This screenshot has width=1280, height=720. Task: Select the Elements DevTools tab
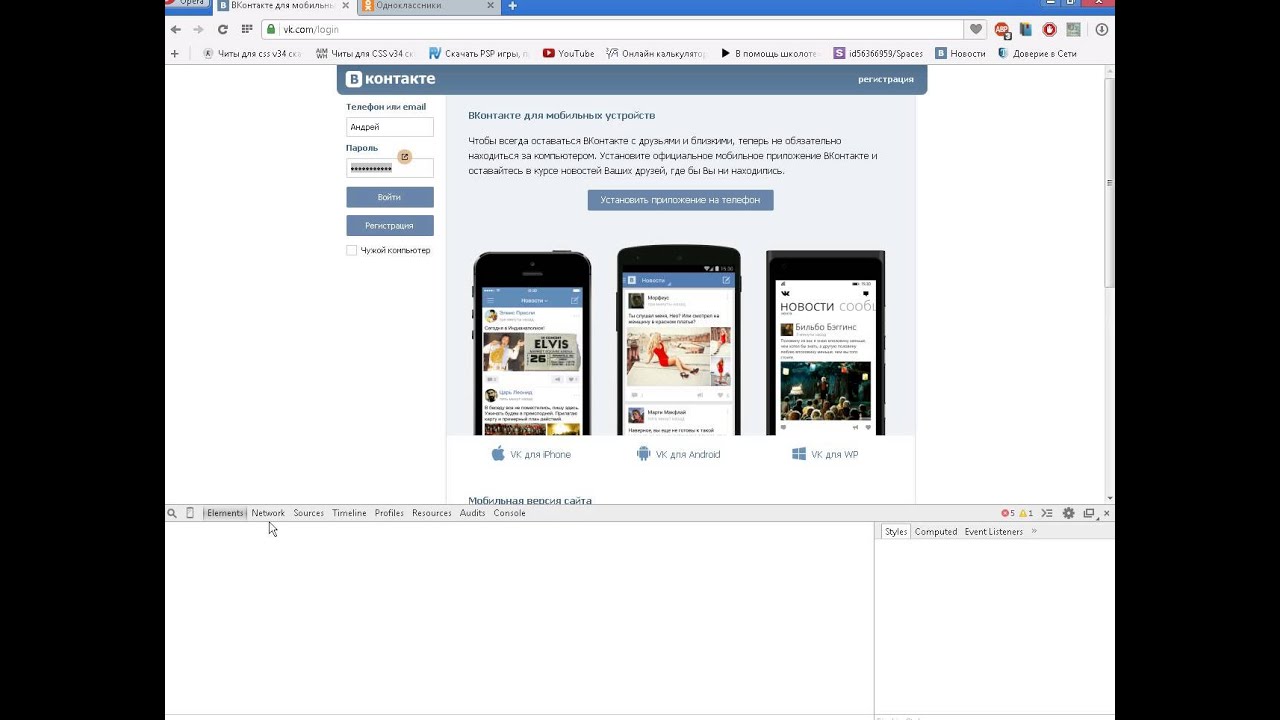[225, 513]
